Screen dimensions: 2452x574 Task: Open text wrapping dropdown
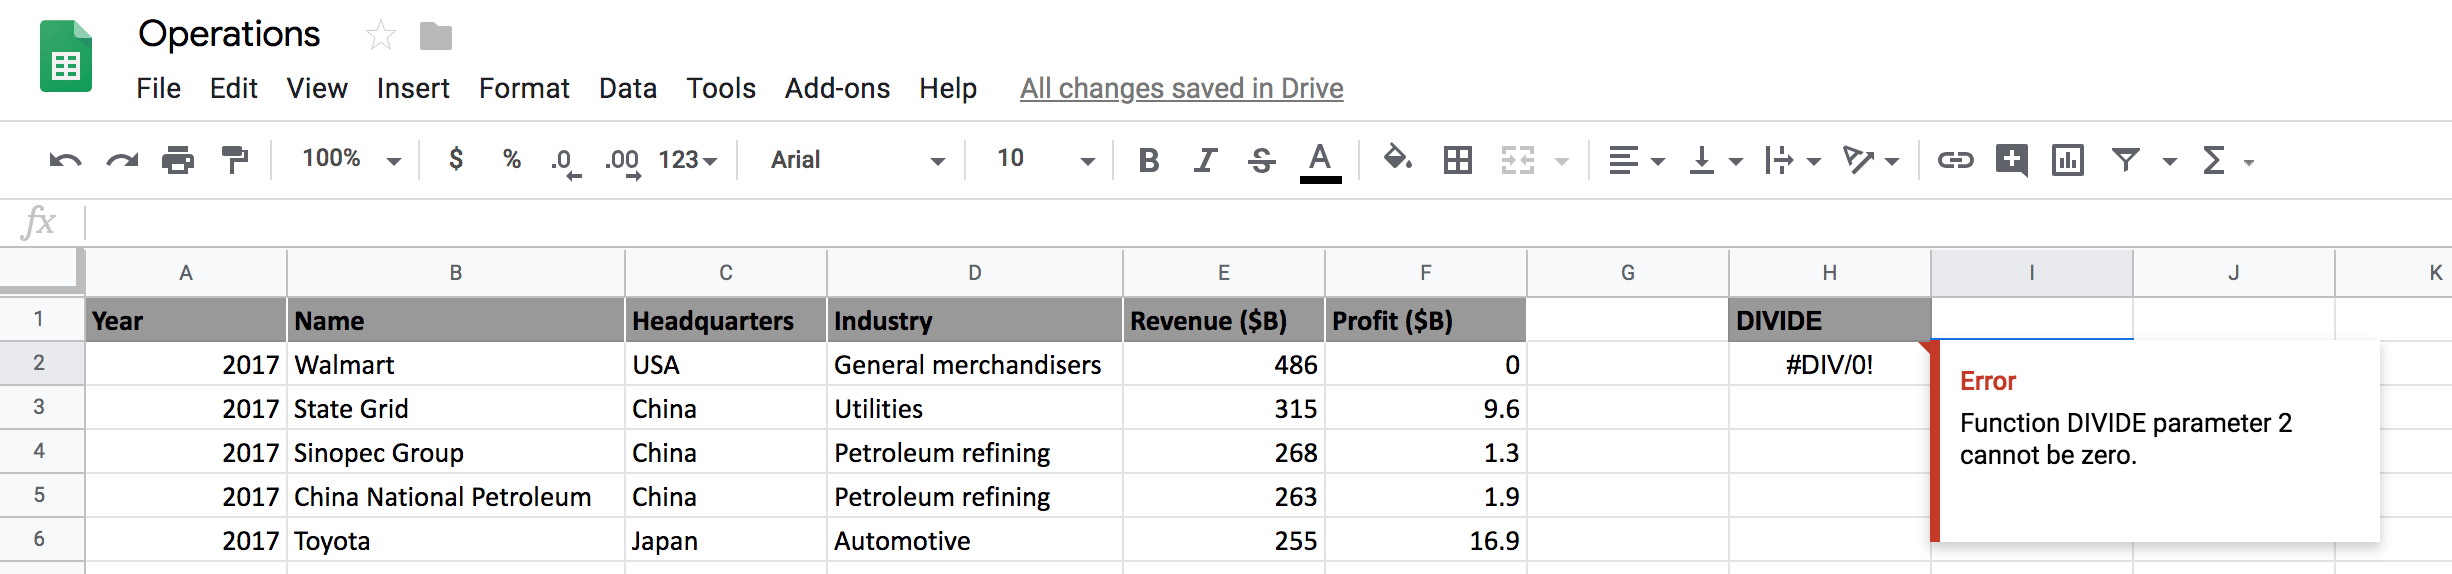coord(1792,160)
